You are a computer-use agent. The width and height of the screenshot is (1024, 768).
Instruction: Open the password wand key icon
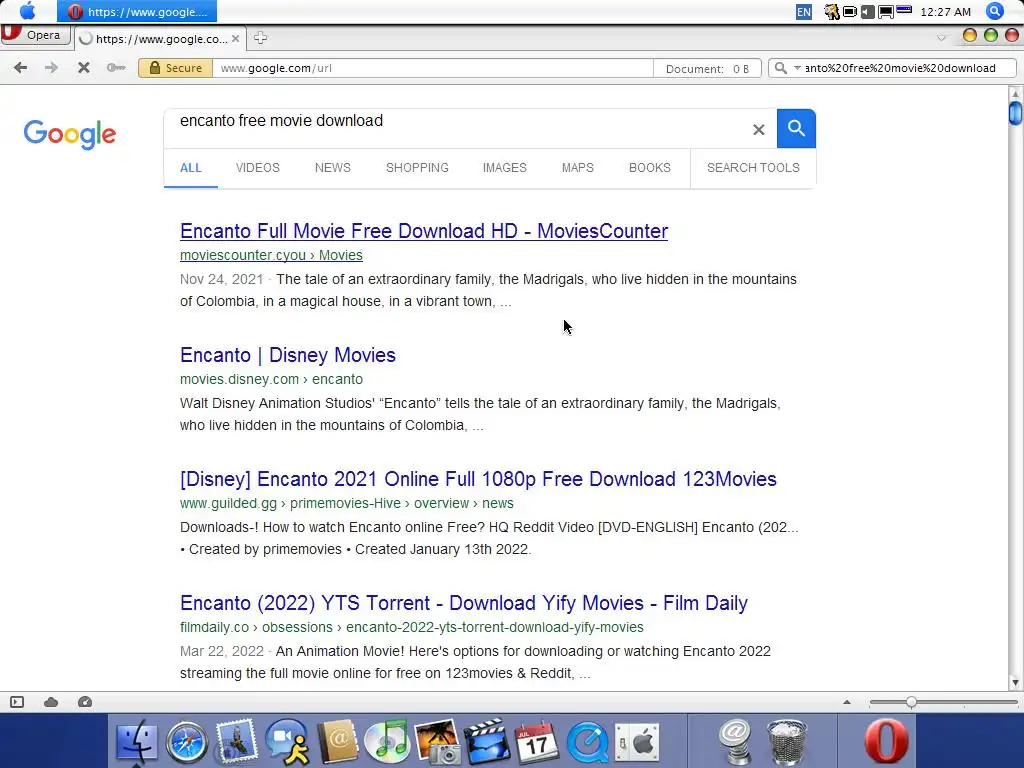tap(116, 67)
